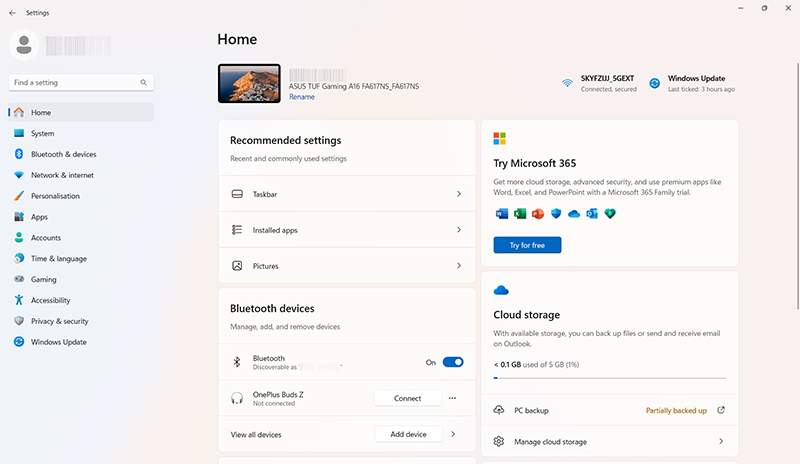Expand the Taskbar row chevron
Image resolution: width=800 pixels, height=464 pixels.
[x=459, y=194]
